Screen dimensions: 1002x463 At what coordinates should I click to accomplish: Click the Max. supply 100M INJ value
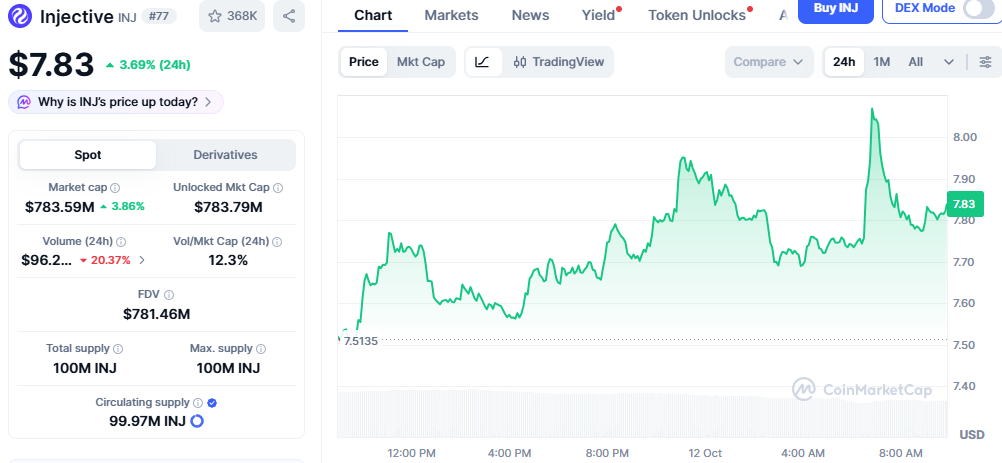click(228, 368)
